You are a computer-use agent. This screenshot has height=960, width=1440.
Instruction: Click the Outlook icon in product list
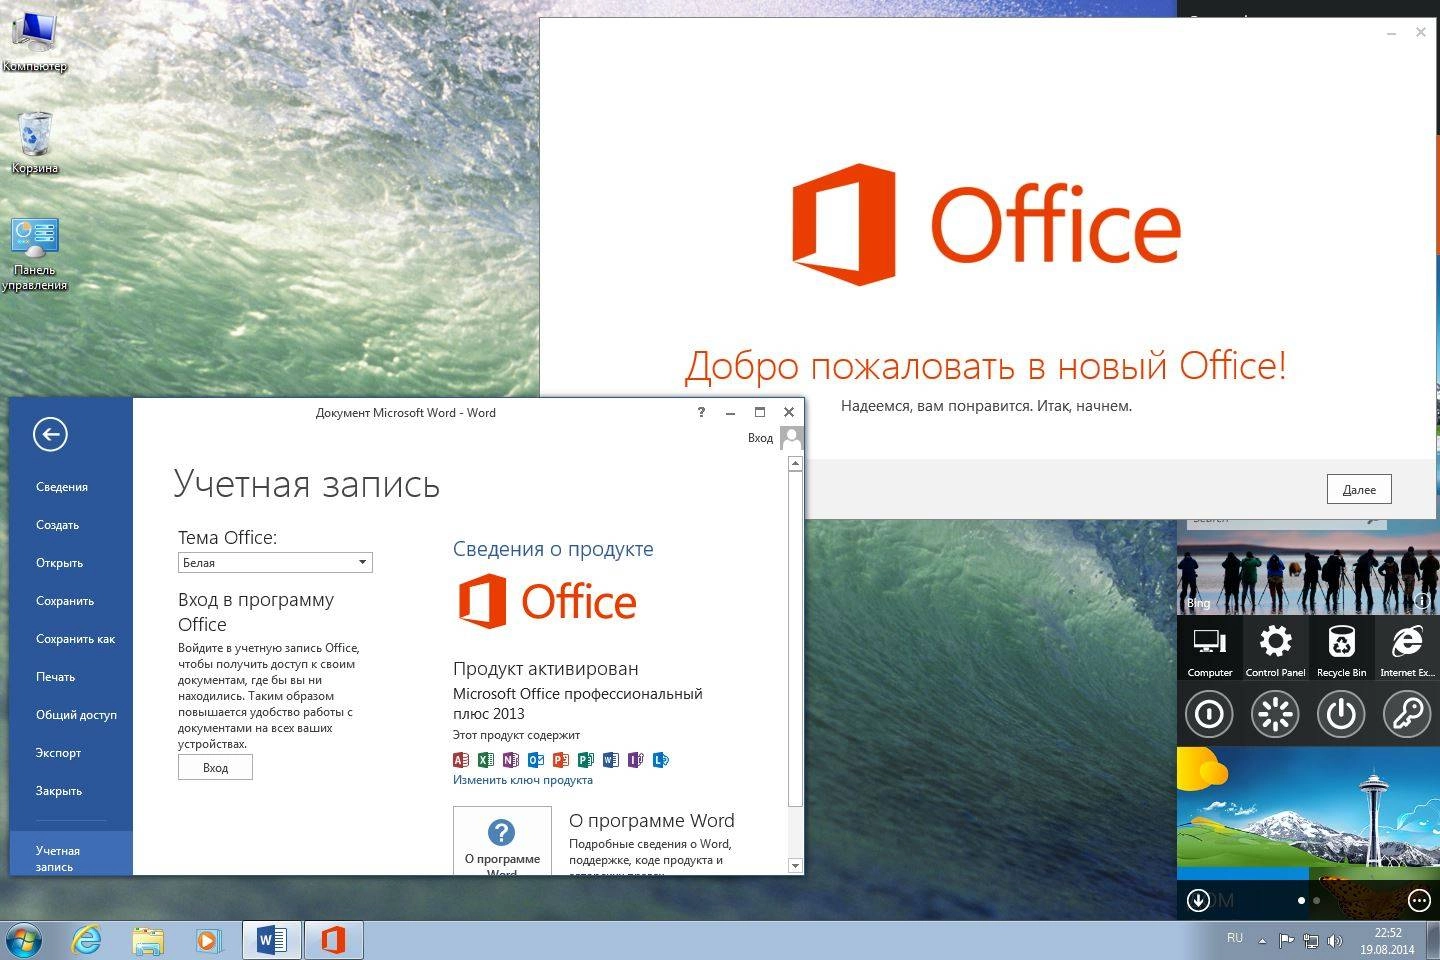coord(536,760)
